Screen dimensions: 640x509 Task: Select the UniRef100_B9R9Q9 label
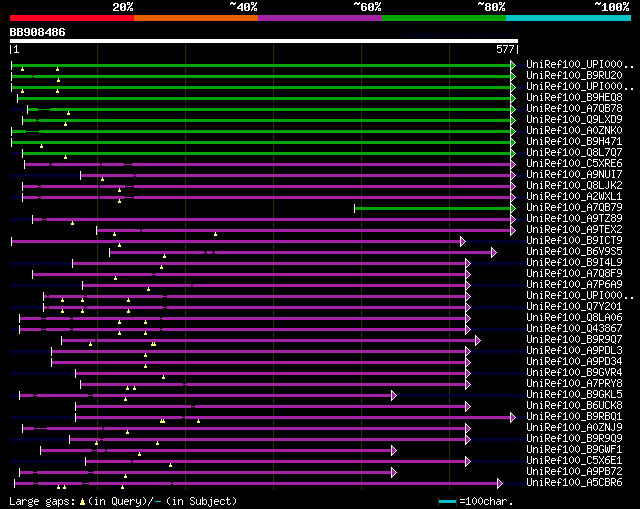[574, 439]
